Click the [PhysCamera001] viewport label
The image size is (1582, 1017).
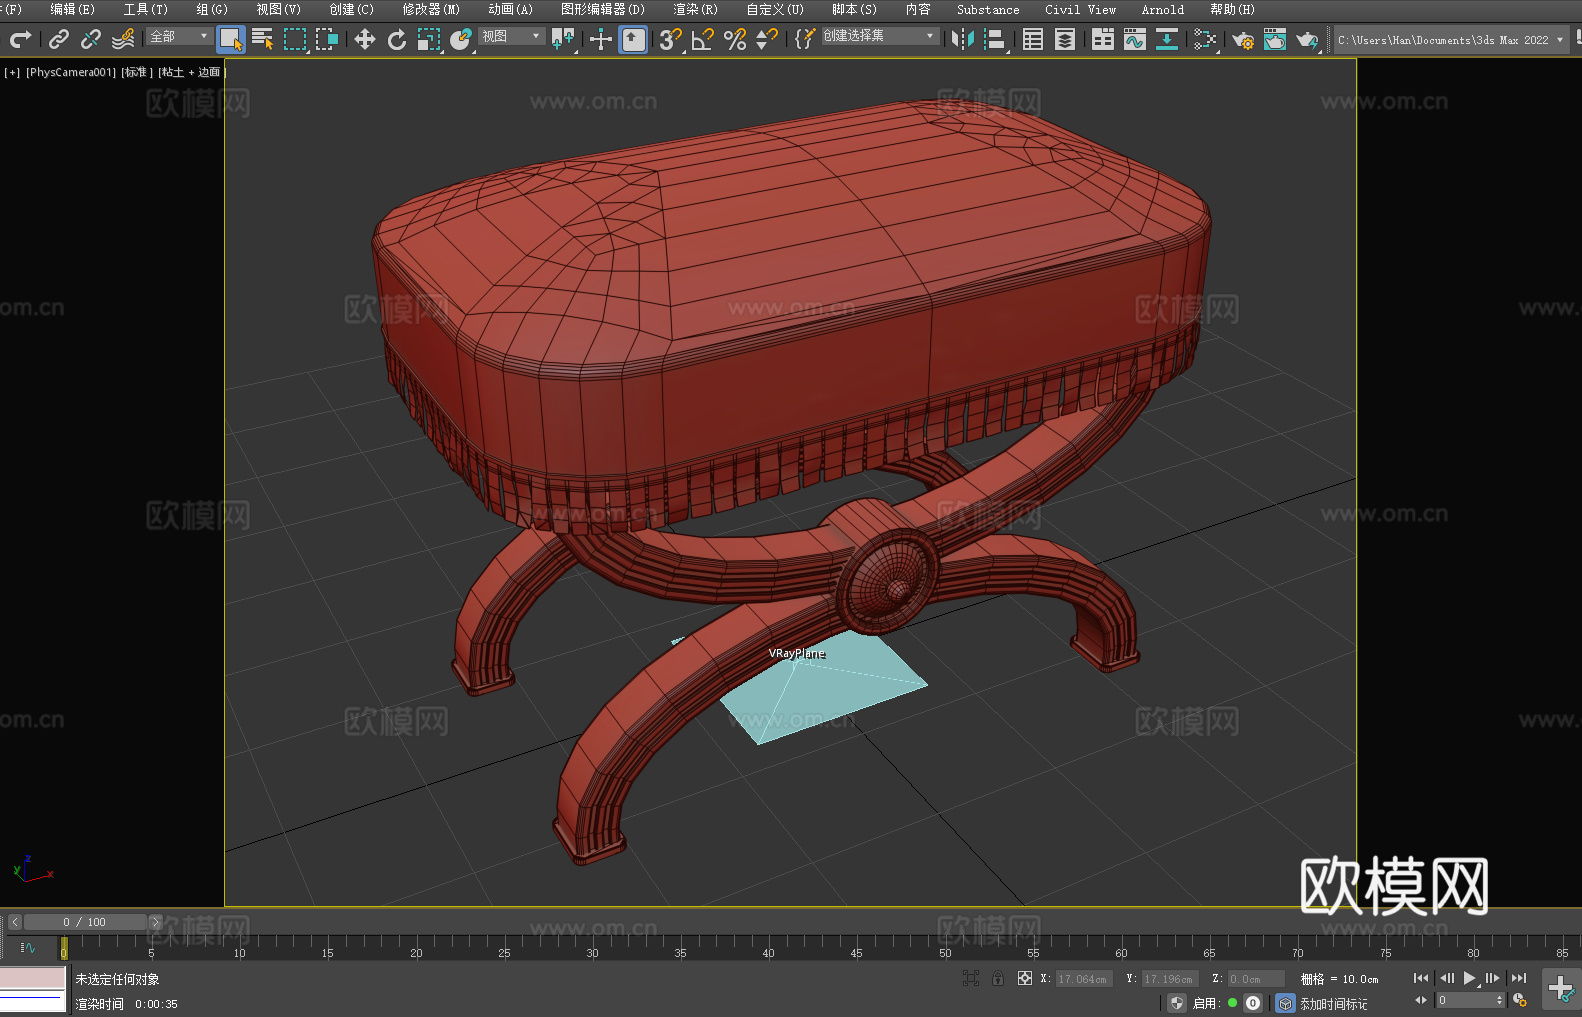[71, 72]
